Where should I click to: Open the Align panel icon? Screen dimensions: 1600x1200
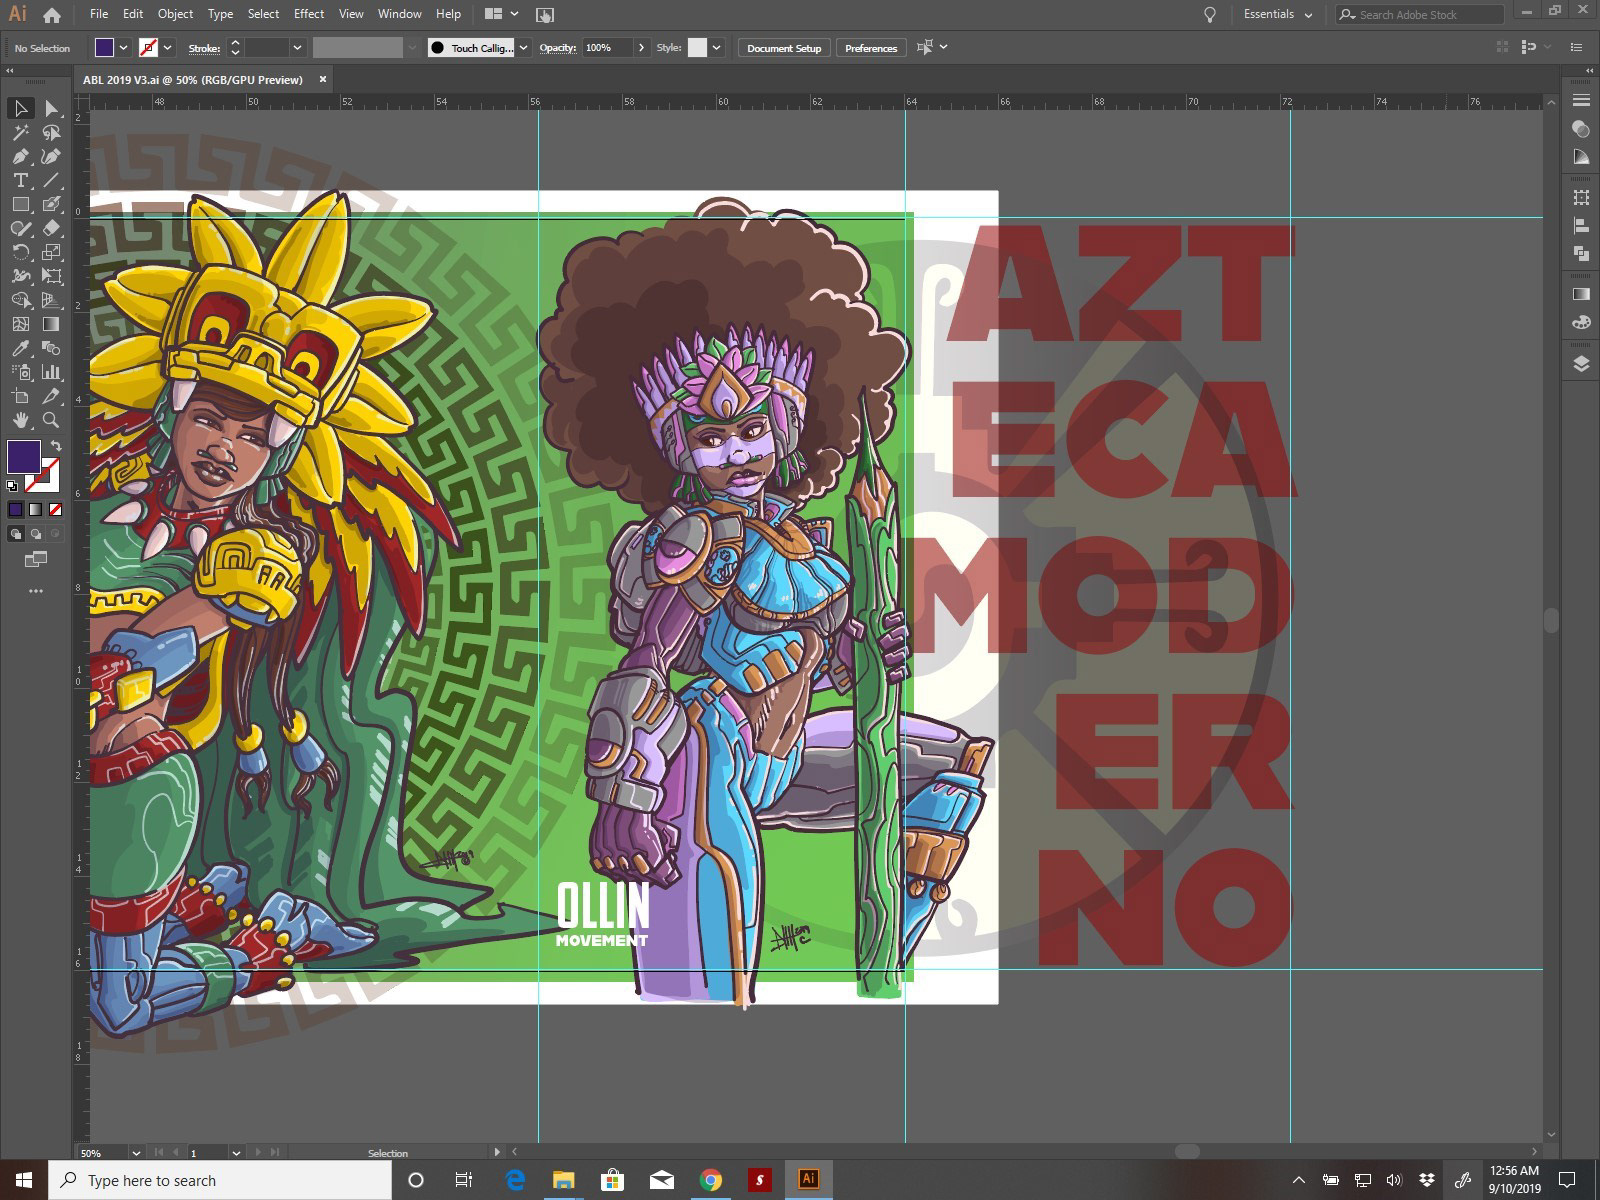[x=1581, y=226]
